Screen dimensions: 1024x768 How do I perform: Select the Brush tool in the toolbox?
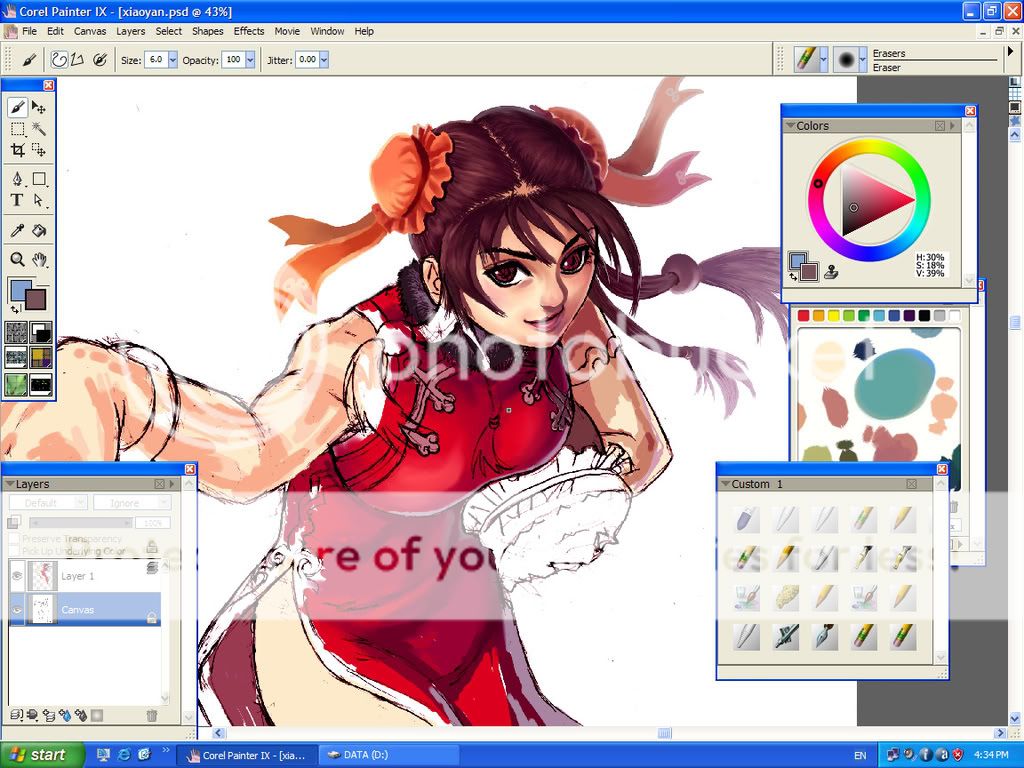(18, 106)
